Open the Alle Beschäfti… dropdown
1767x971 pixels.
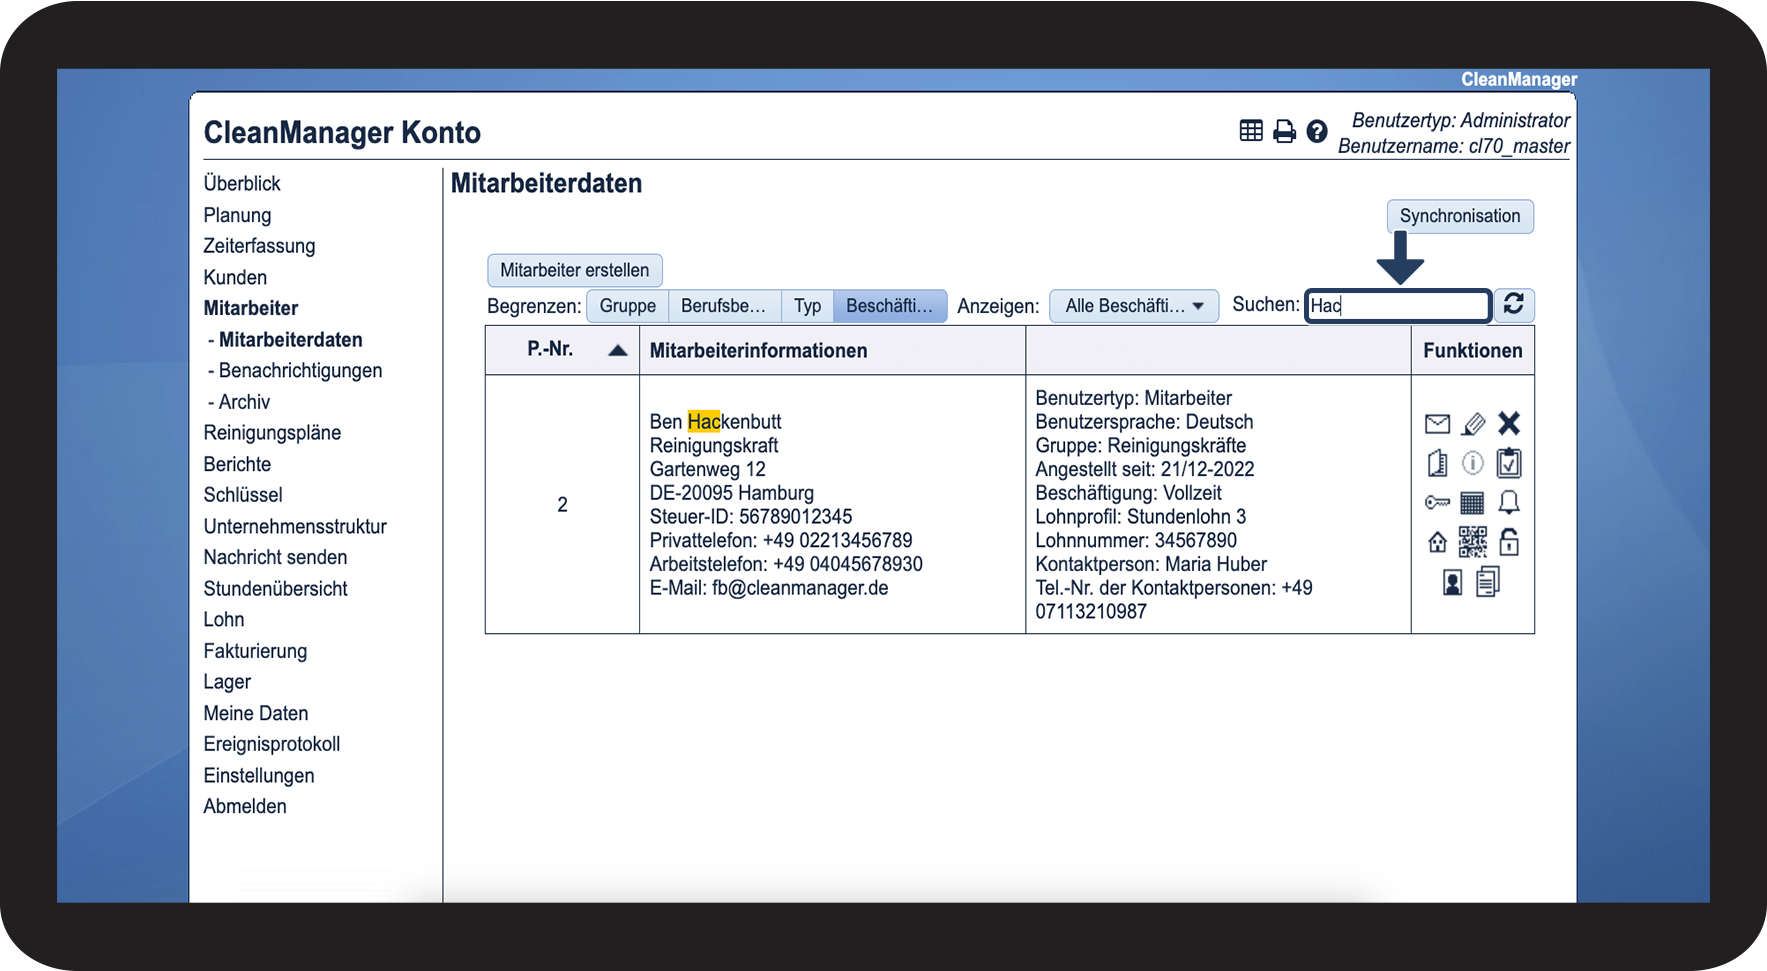click(x=1134, y=306)
